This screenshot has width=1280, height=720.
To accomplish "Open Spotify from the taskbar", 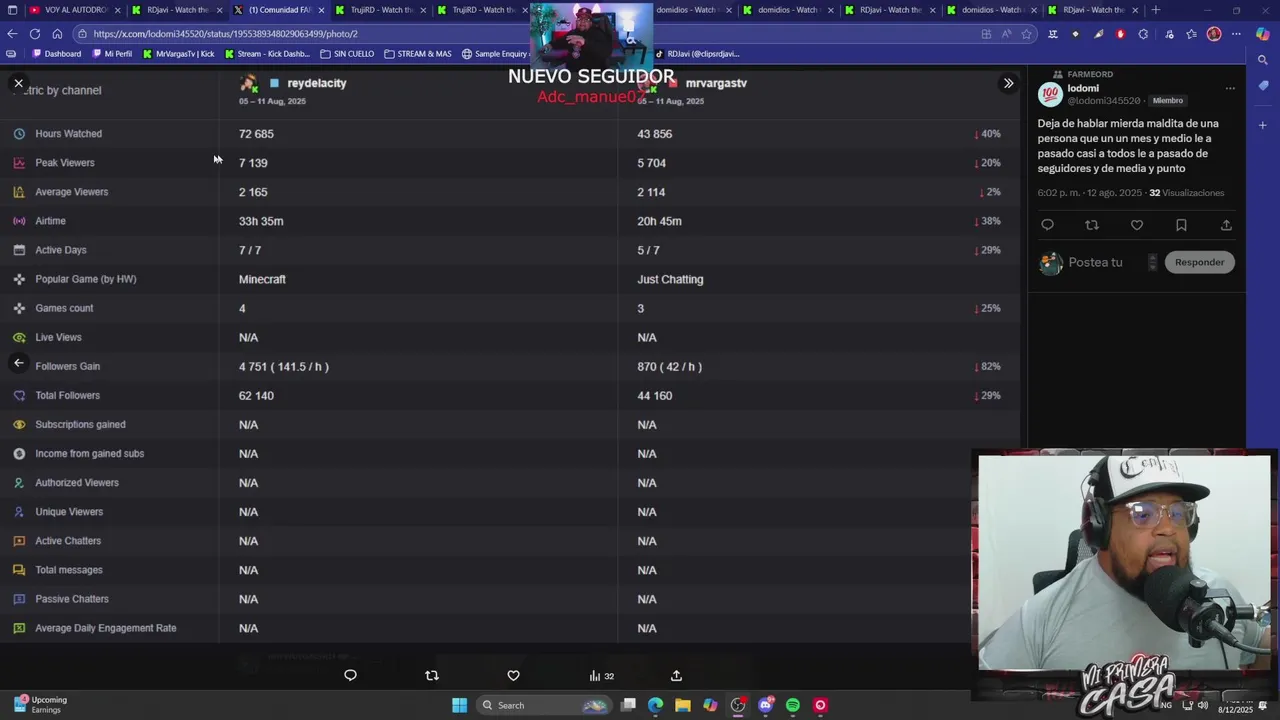I will (x=793, y=705).
